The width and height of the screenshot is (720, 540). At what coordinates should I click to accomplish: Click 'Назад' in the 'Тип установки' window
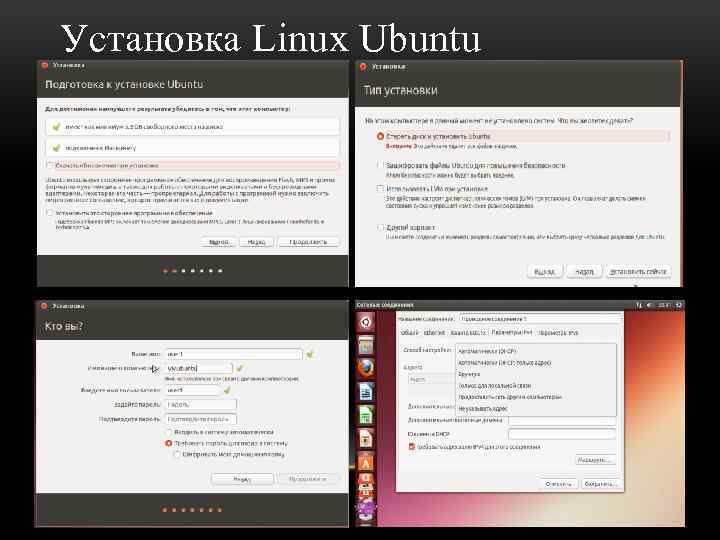[x=584, y=271]
